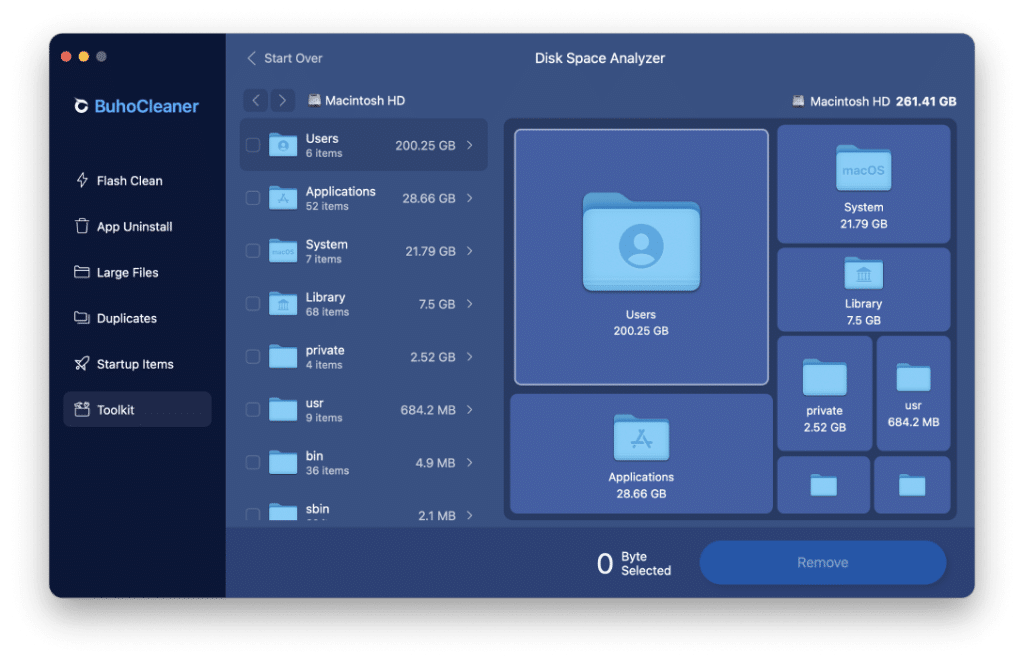The width and height of the screenshot is (1024, 664).
Task: Click the Remove button
Action: pos(822,562)
